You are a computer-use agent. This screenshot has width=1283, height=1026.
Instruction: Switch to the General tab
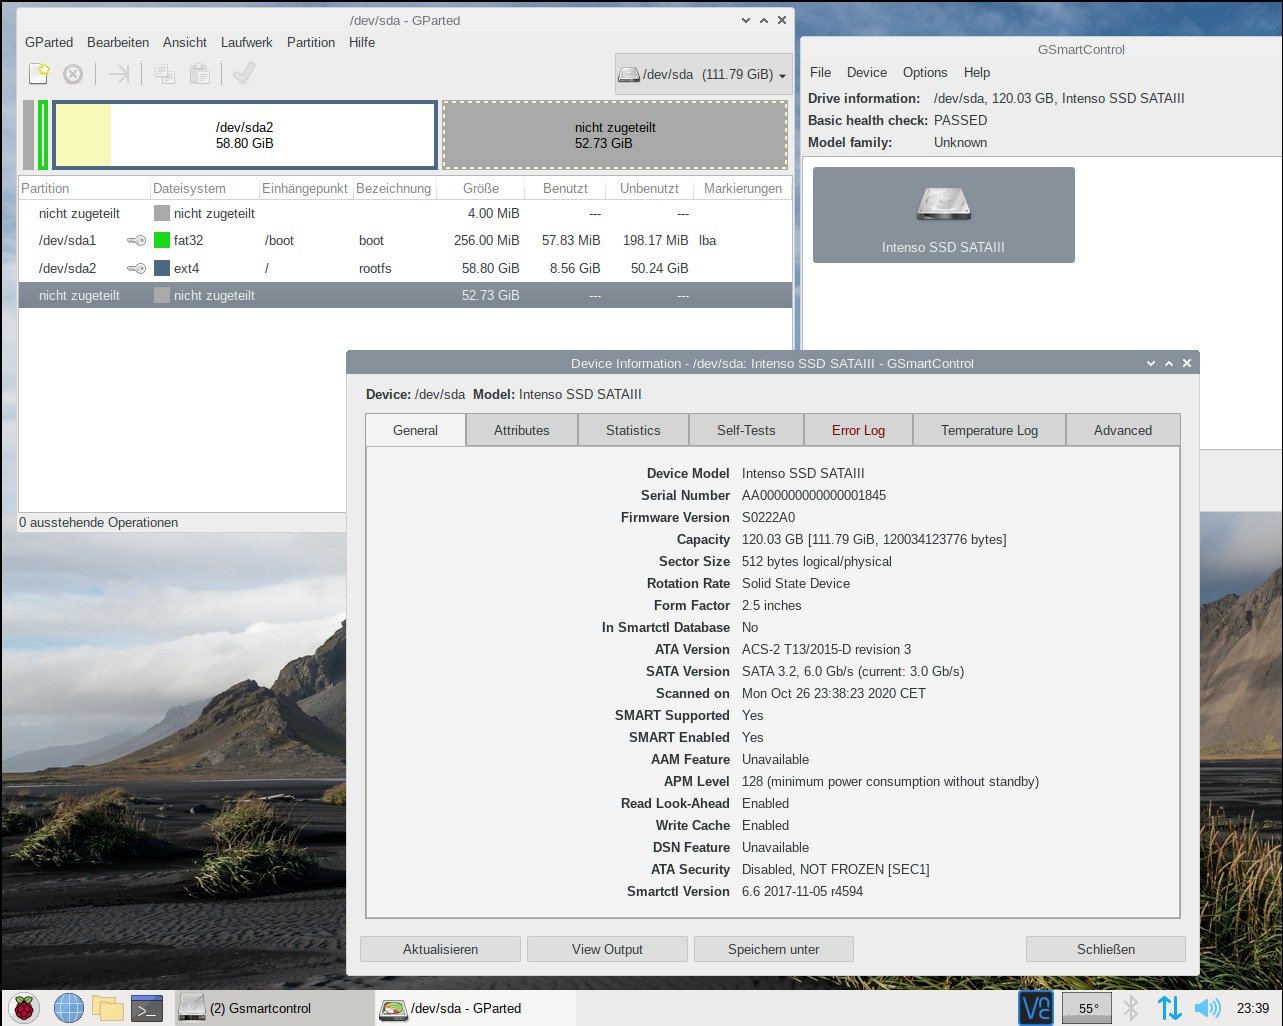pos(415,430)
